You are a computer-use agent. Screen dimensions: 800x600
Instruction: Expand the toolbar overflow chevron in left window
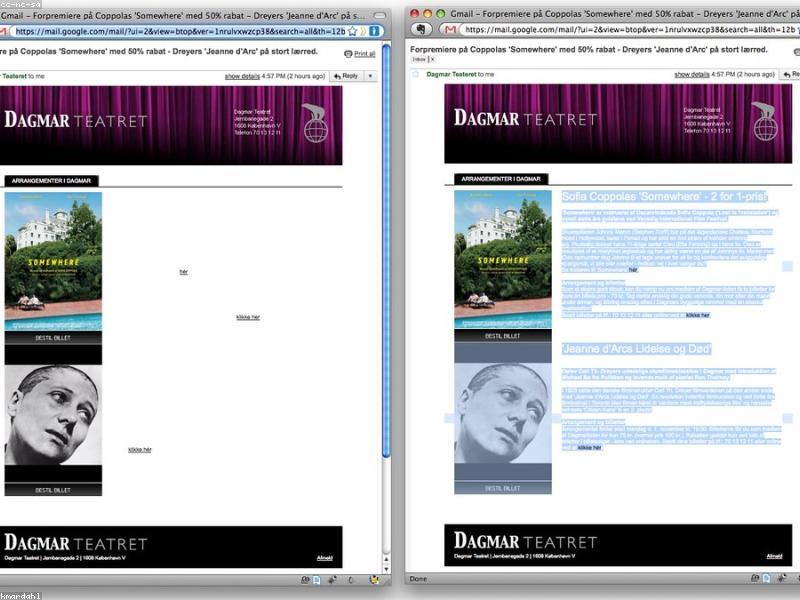click(x=363, y=31)
